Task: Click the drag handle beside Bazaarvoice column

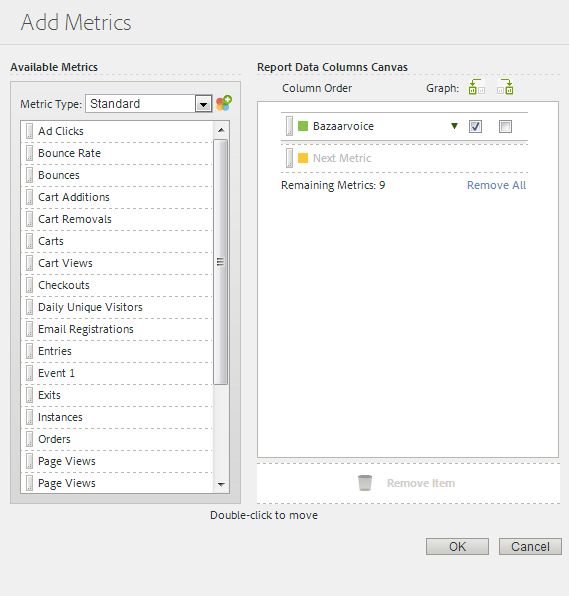Action: click(290, 126)
